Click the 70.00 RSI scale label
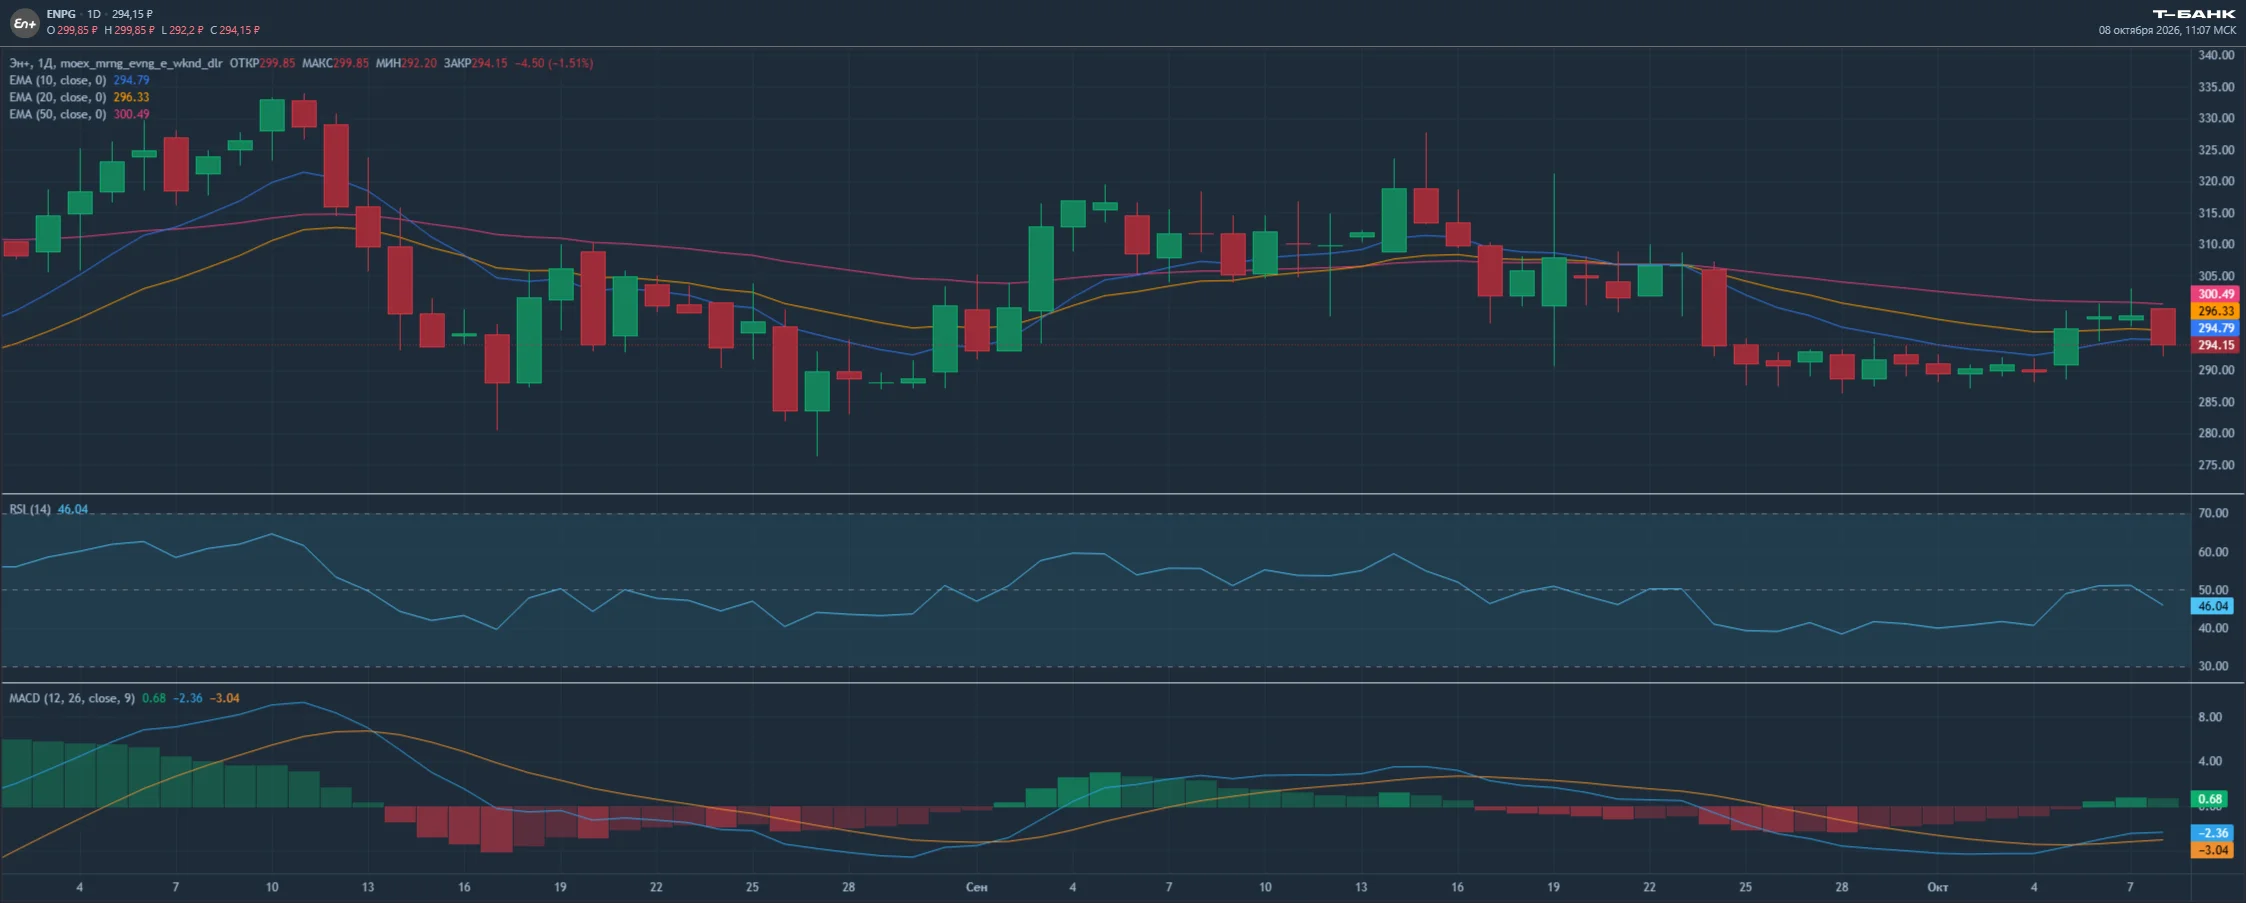The image size is (2246, 903). [x=2213, y=513]
